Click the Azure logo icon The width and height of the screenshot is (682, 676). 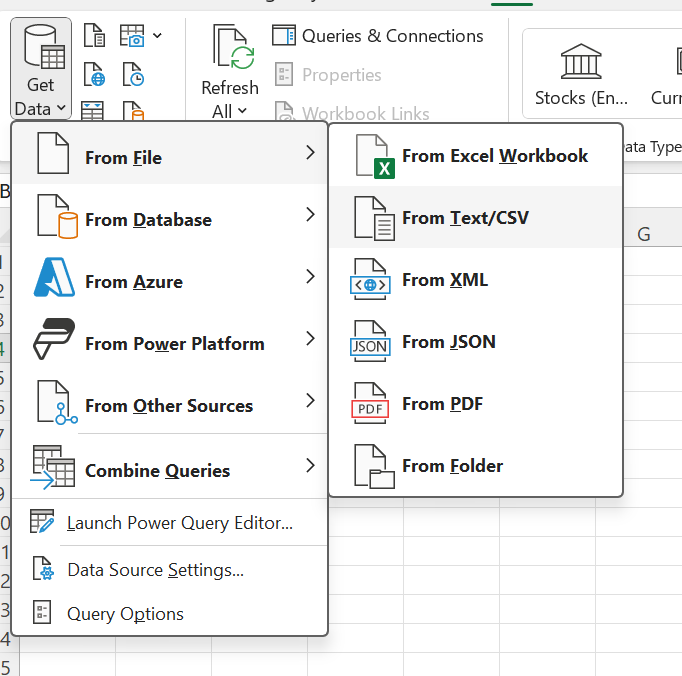pyautogui.click(x=54, y=277)
